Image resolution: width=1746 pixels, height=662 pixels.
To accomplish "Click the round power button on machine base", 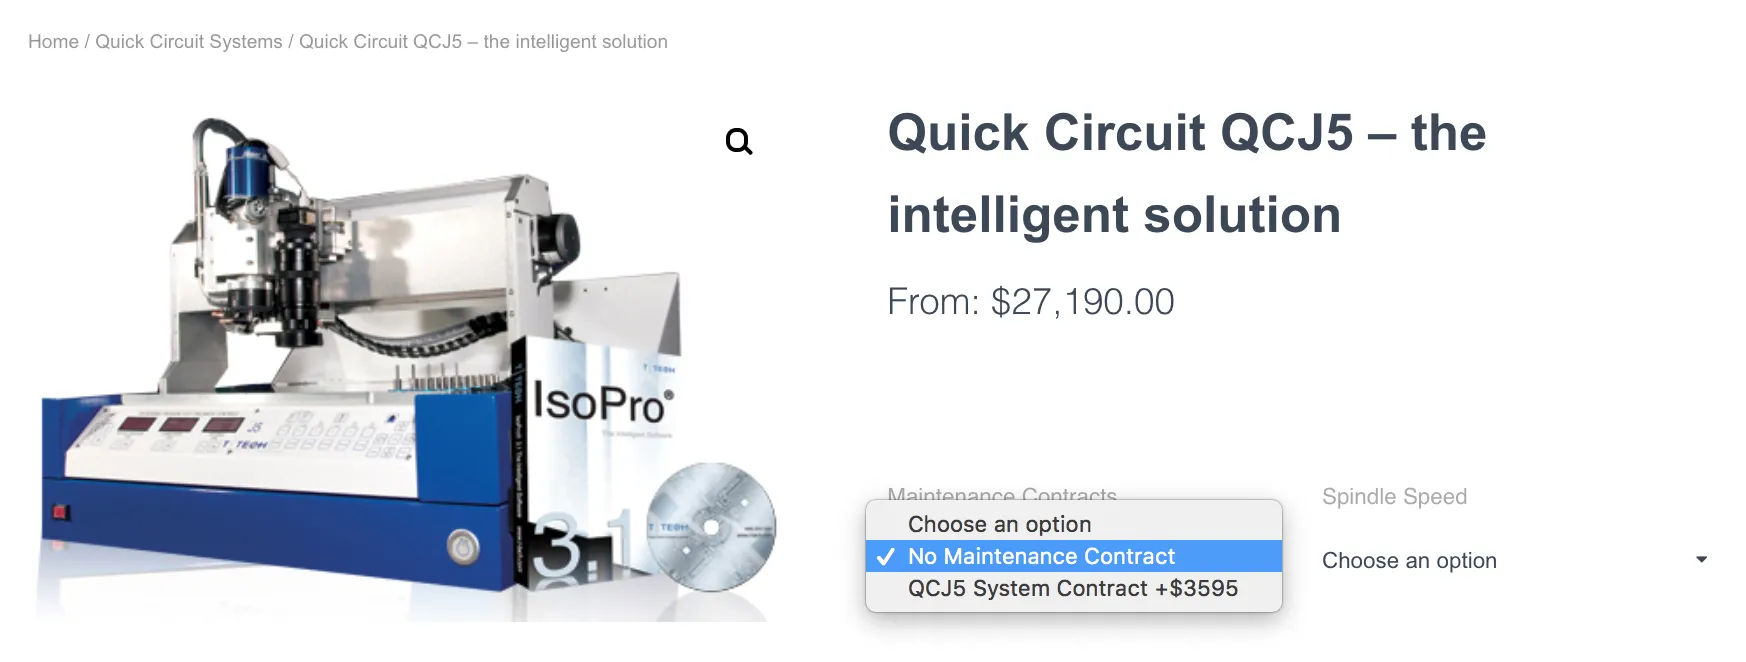I will pyautogui.click(x=463, y=547).
